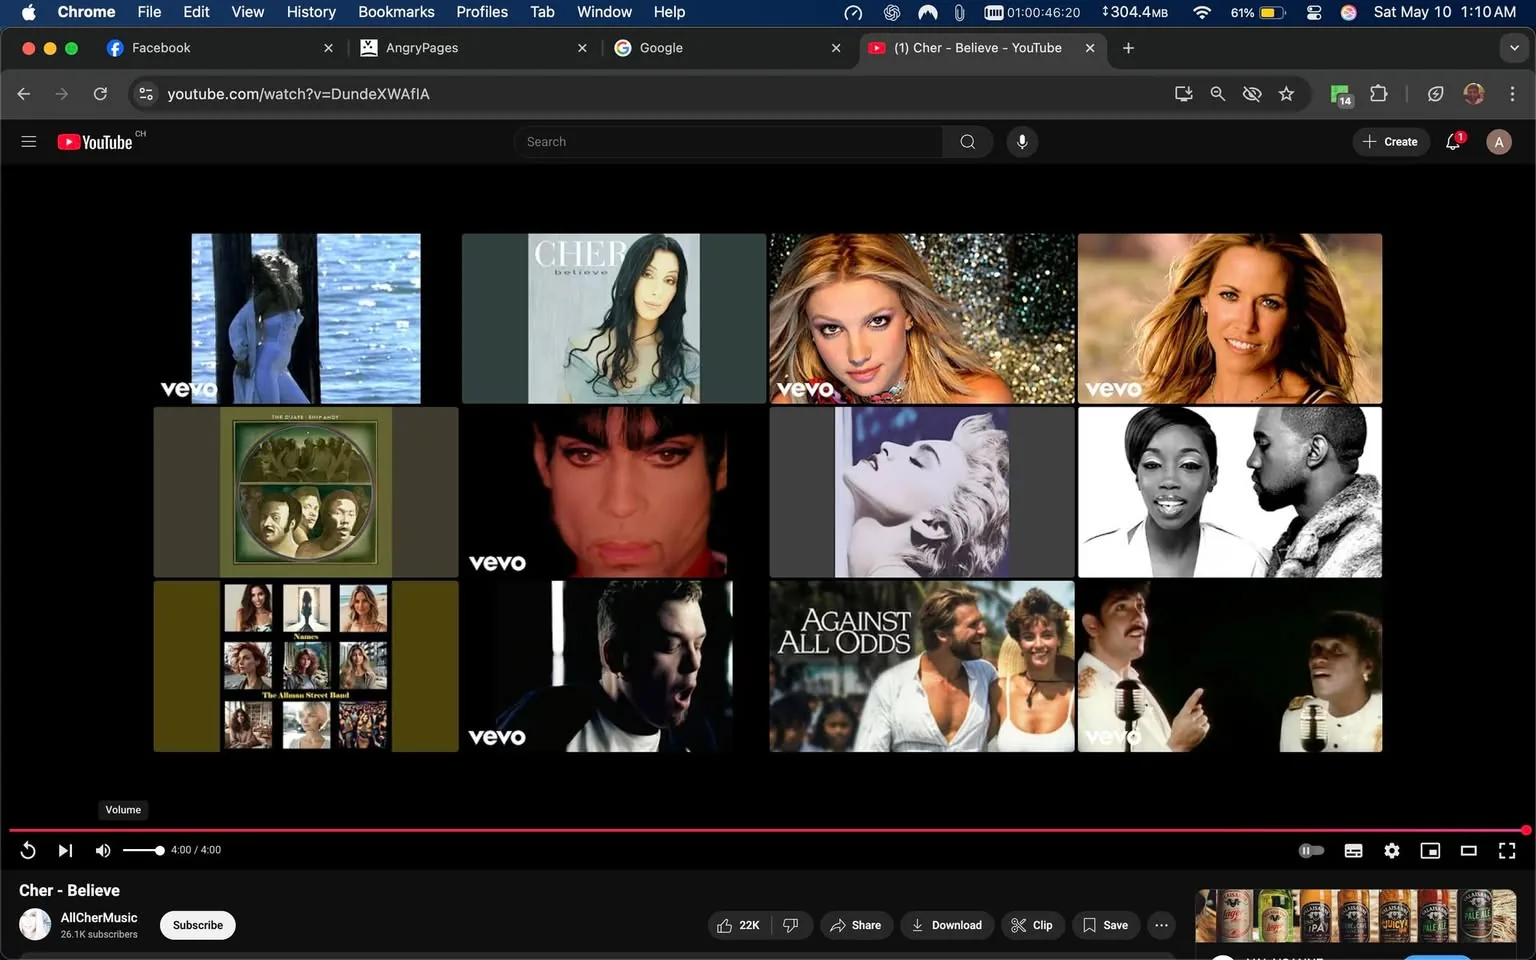This screenshot has width=1536, height=960.
Task: Mute the video with the speaker icon
Action: (x=102, y=850)
